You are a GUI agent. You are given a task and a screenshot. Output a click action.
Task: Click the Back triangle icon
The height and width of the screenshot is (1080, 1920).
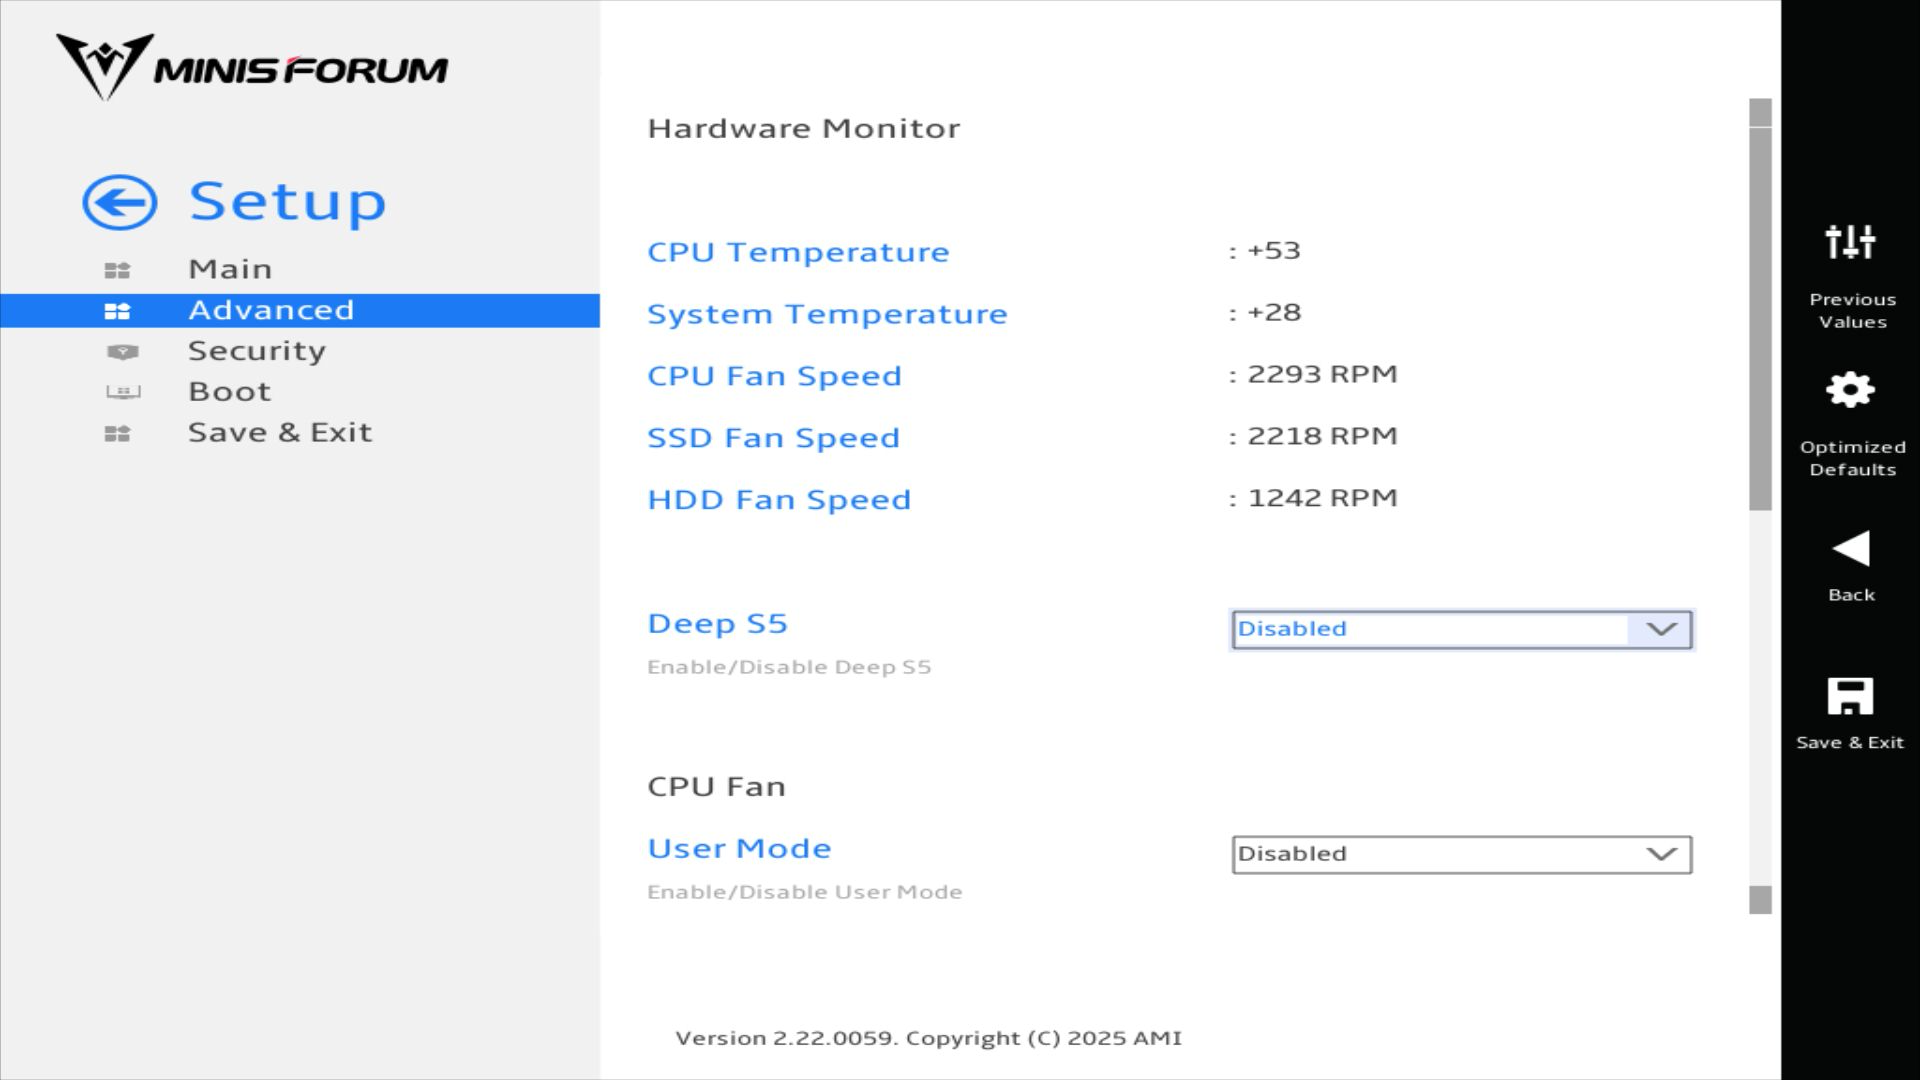coord(1850,549)
